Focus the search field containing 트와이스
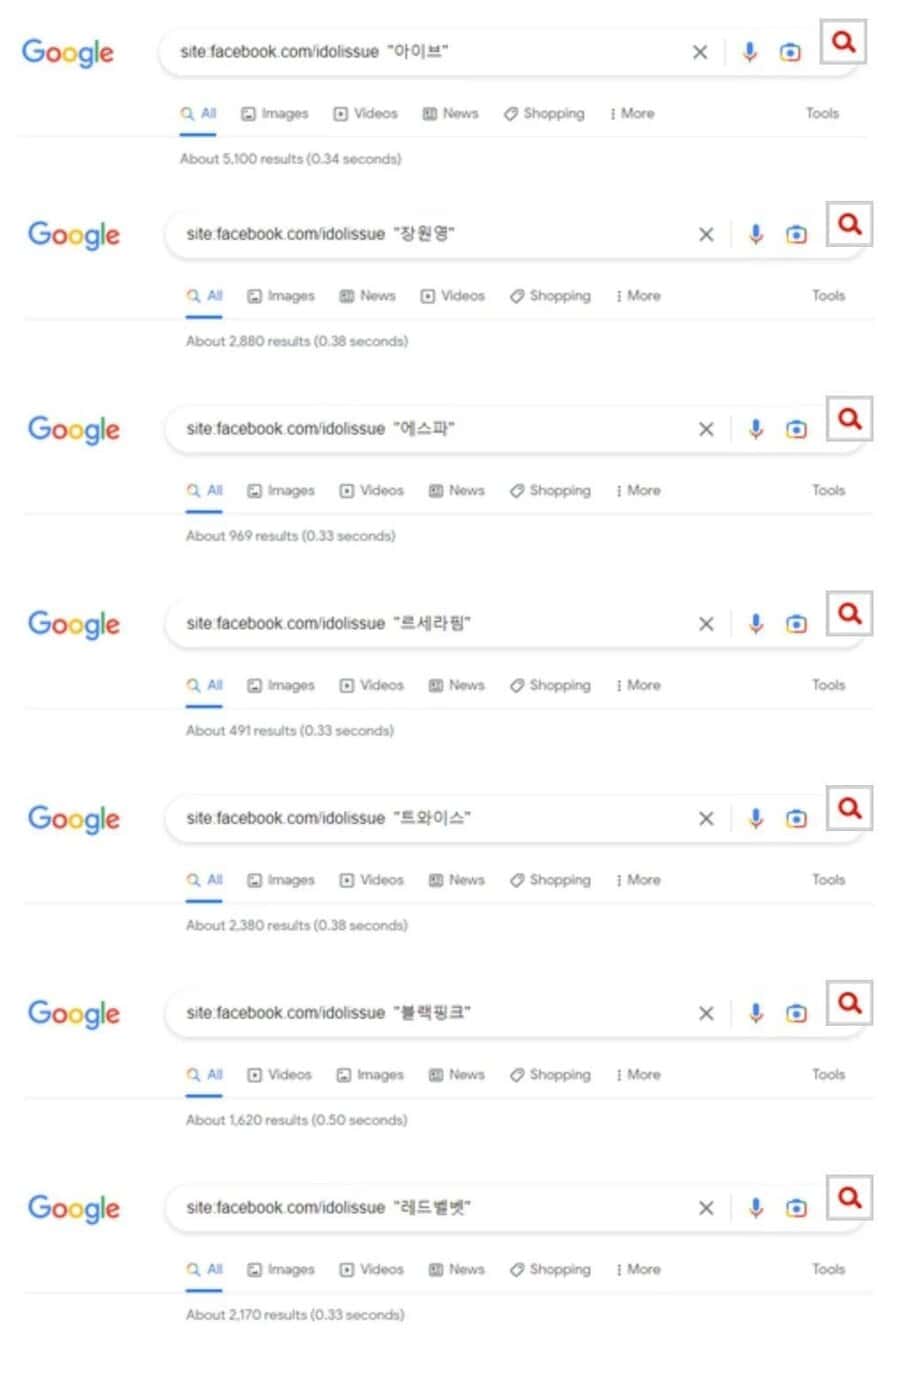 click(430, 819)
